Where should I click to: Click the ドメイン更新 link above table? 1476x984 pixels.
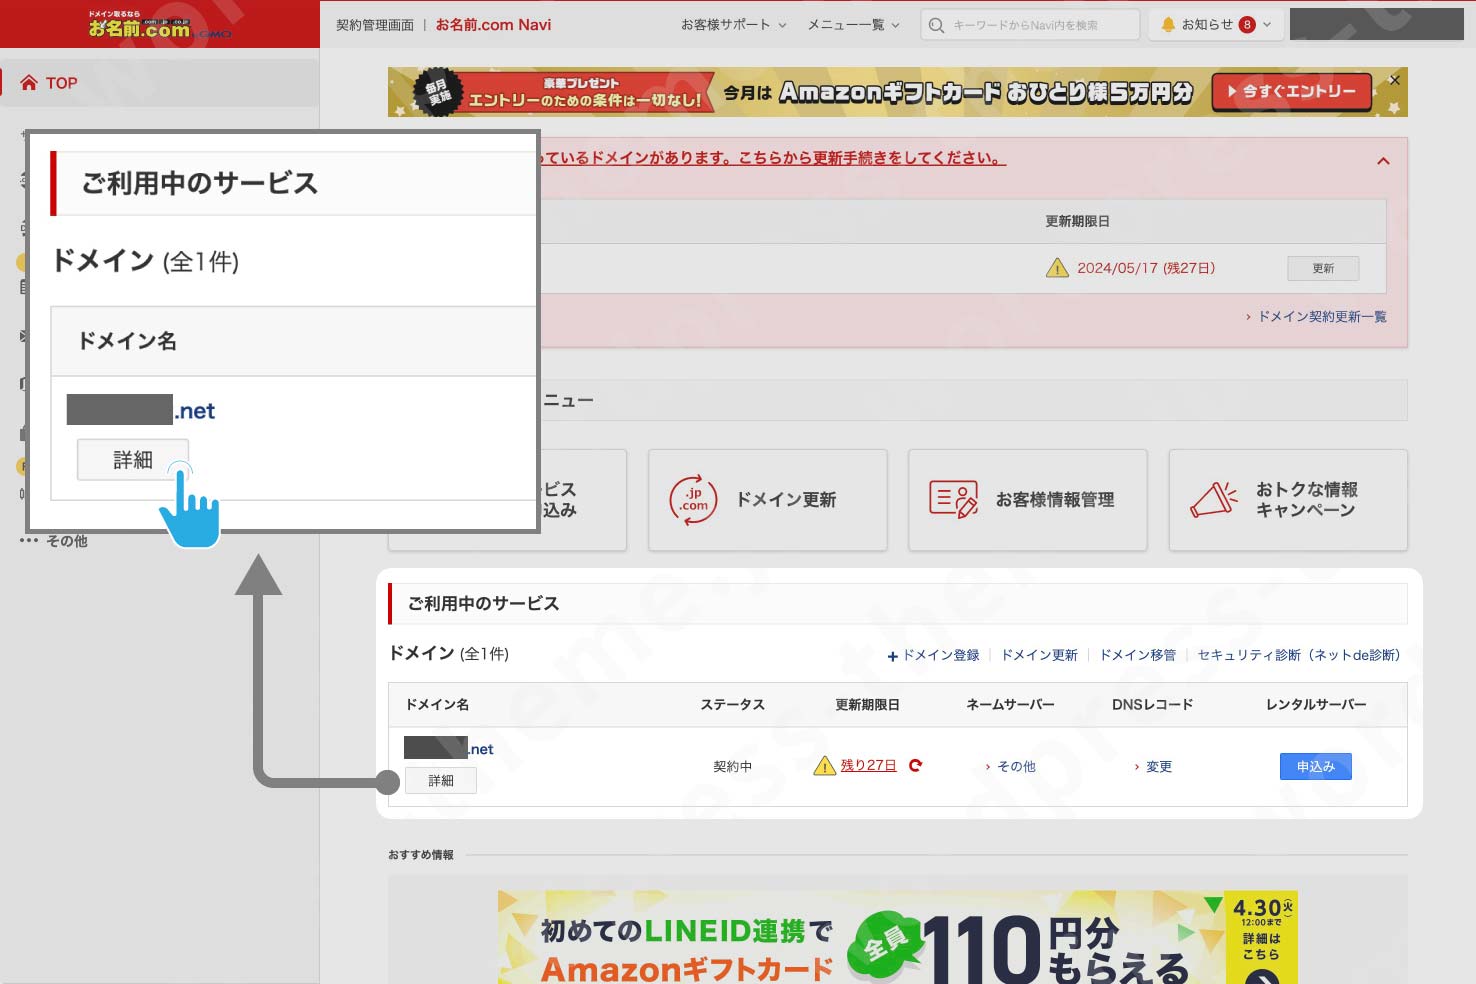tap(1039, 656)
